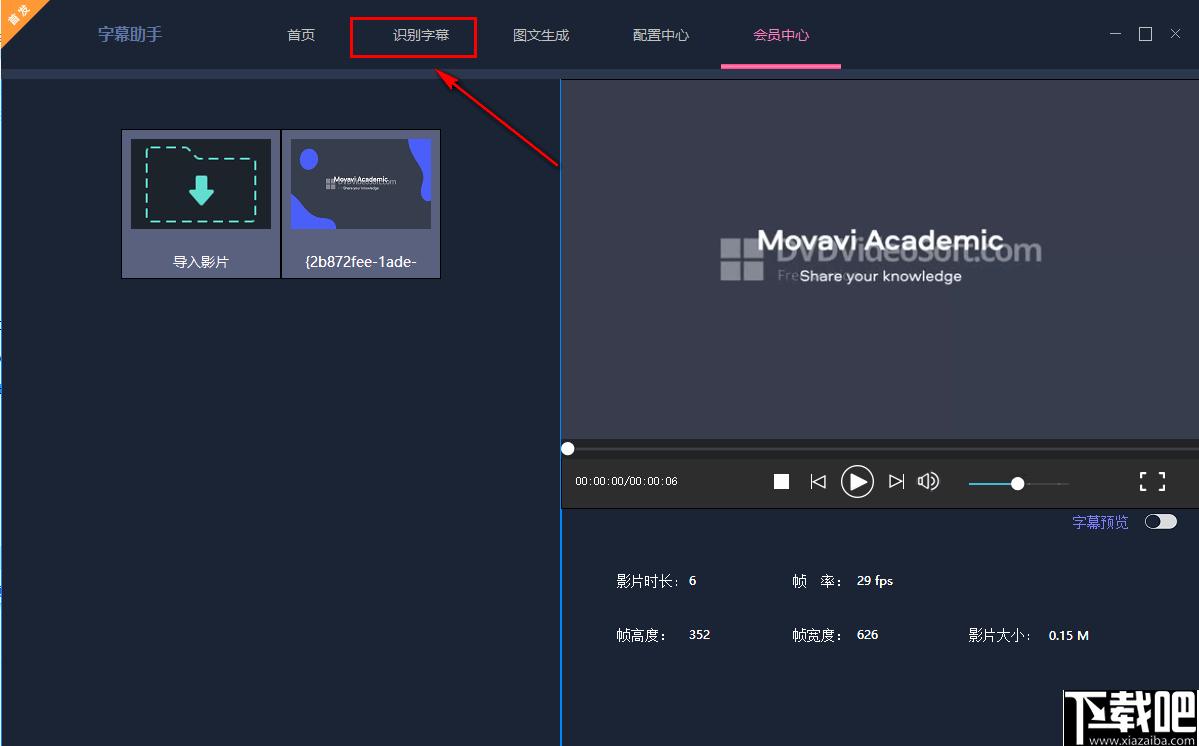Select the {2b872fee-1ade- video thumbnail
The height and width of the screenshot is (746, 1199).
(361, 204)
